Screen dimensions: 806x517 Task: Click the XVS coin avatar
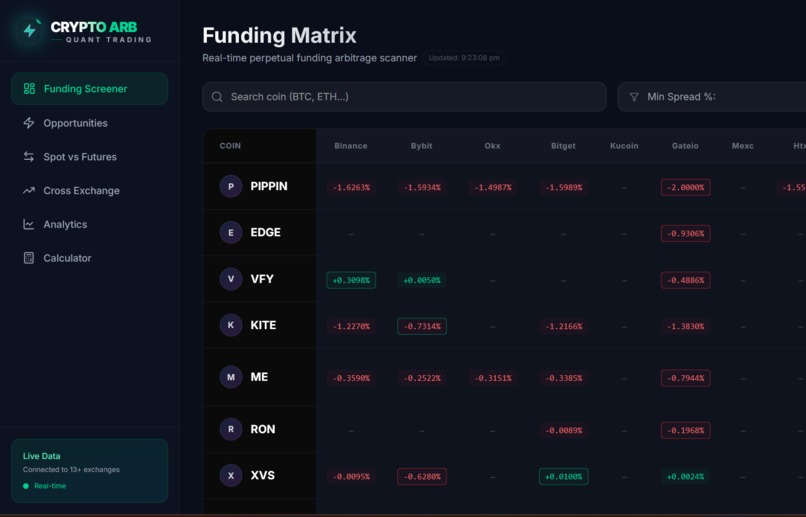coord(231,475)
